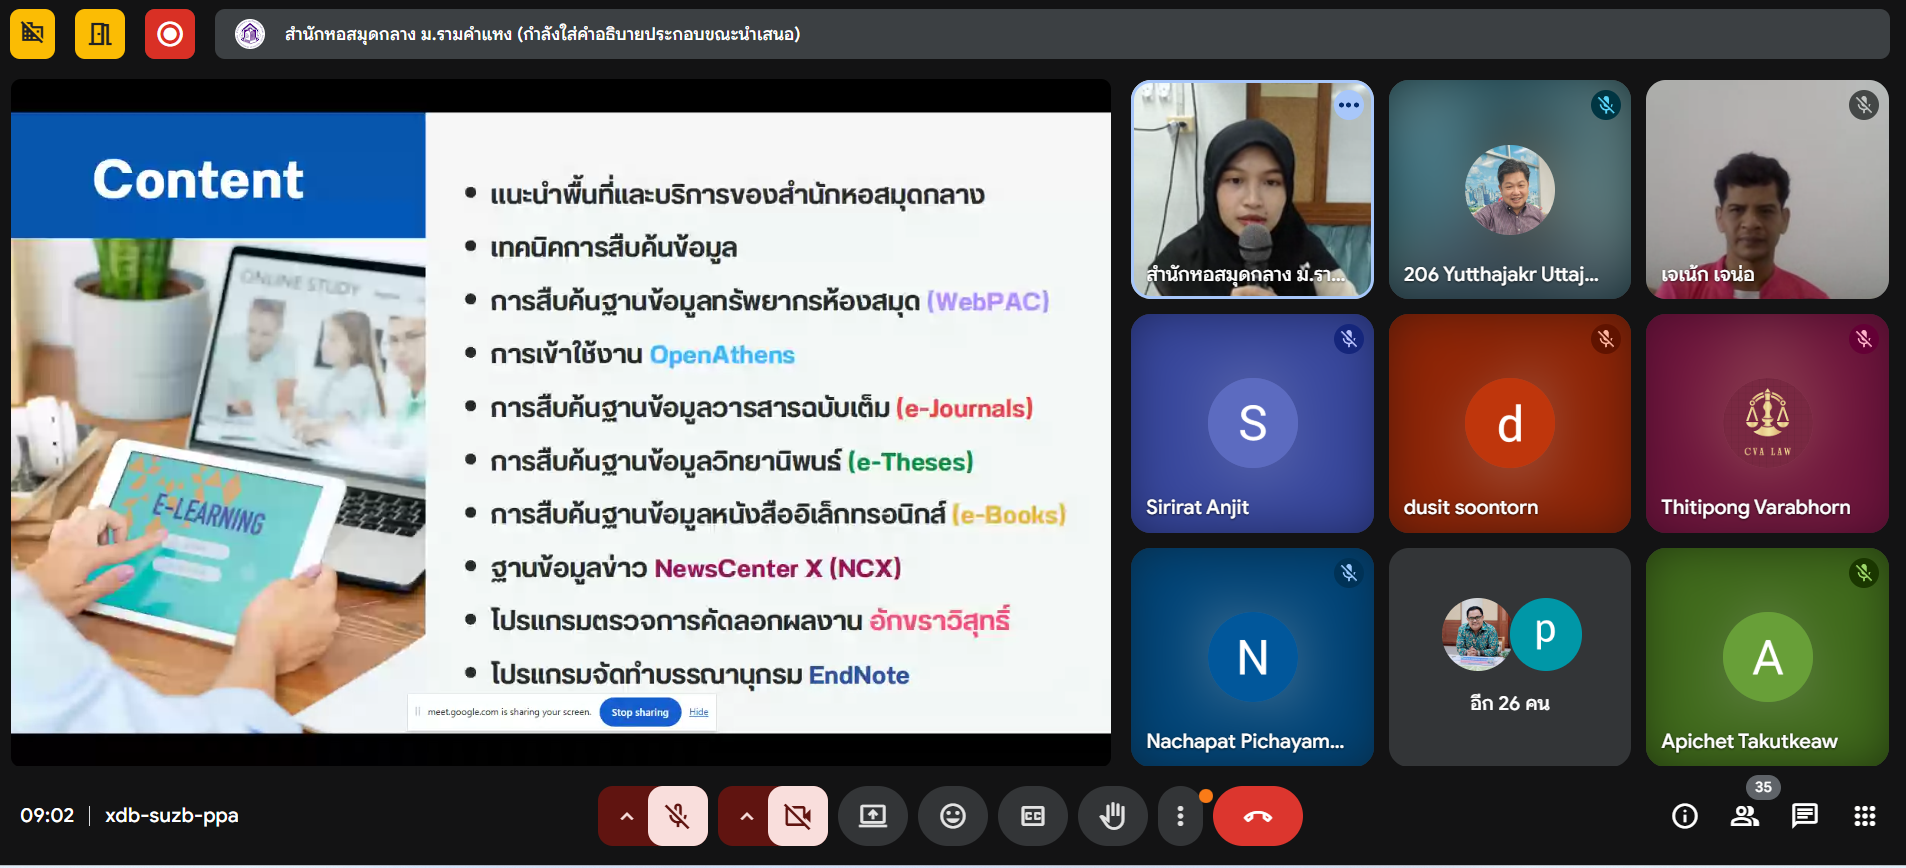The height and width of the screenshot is (868, 1906).
Task: Click the OpenAthens text on slide
Action: tap(722, 355)
